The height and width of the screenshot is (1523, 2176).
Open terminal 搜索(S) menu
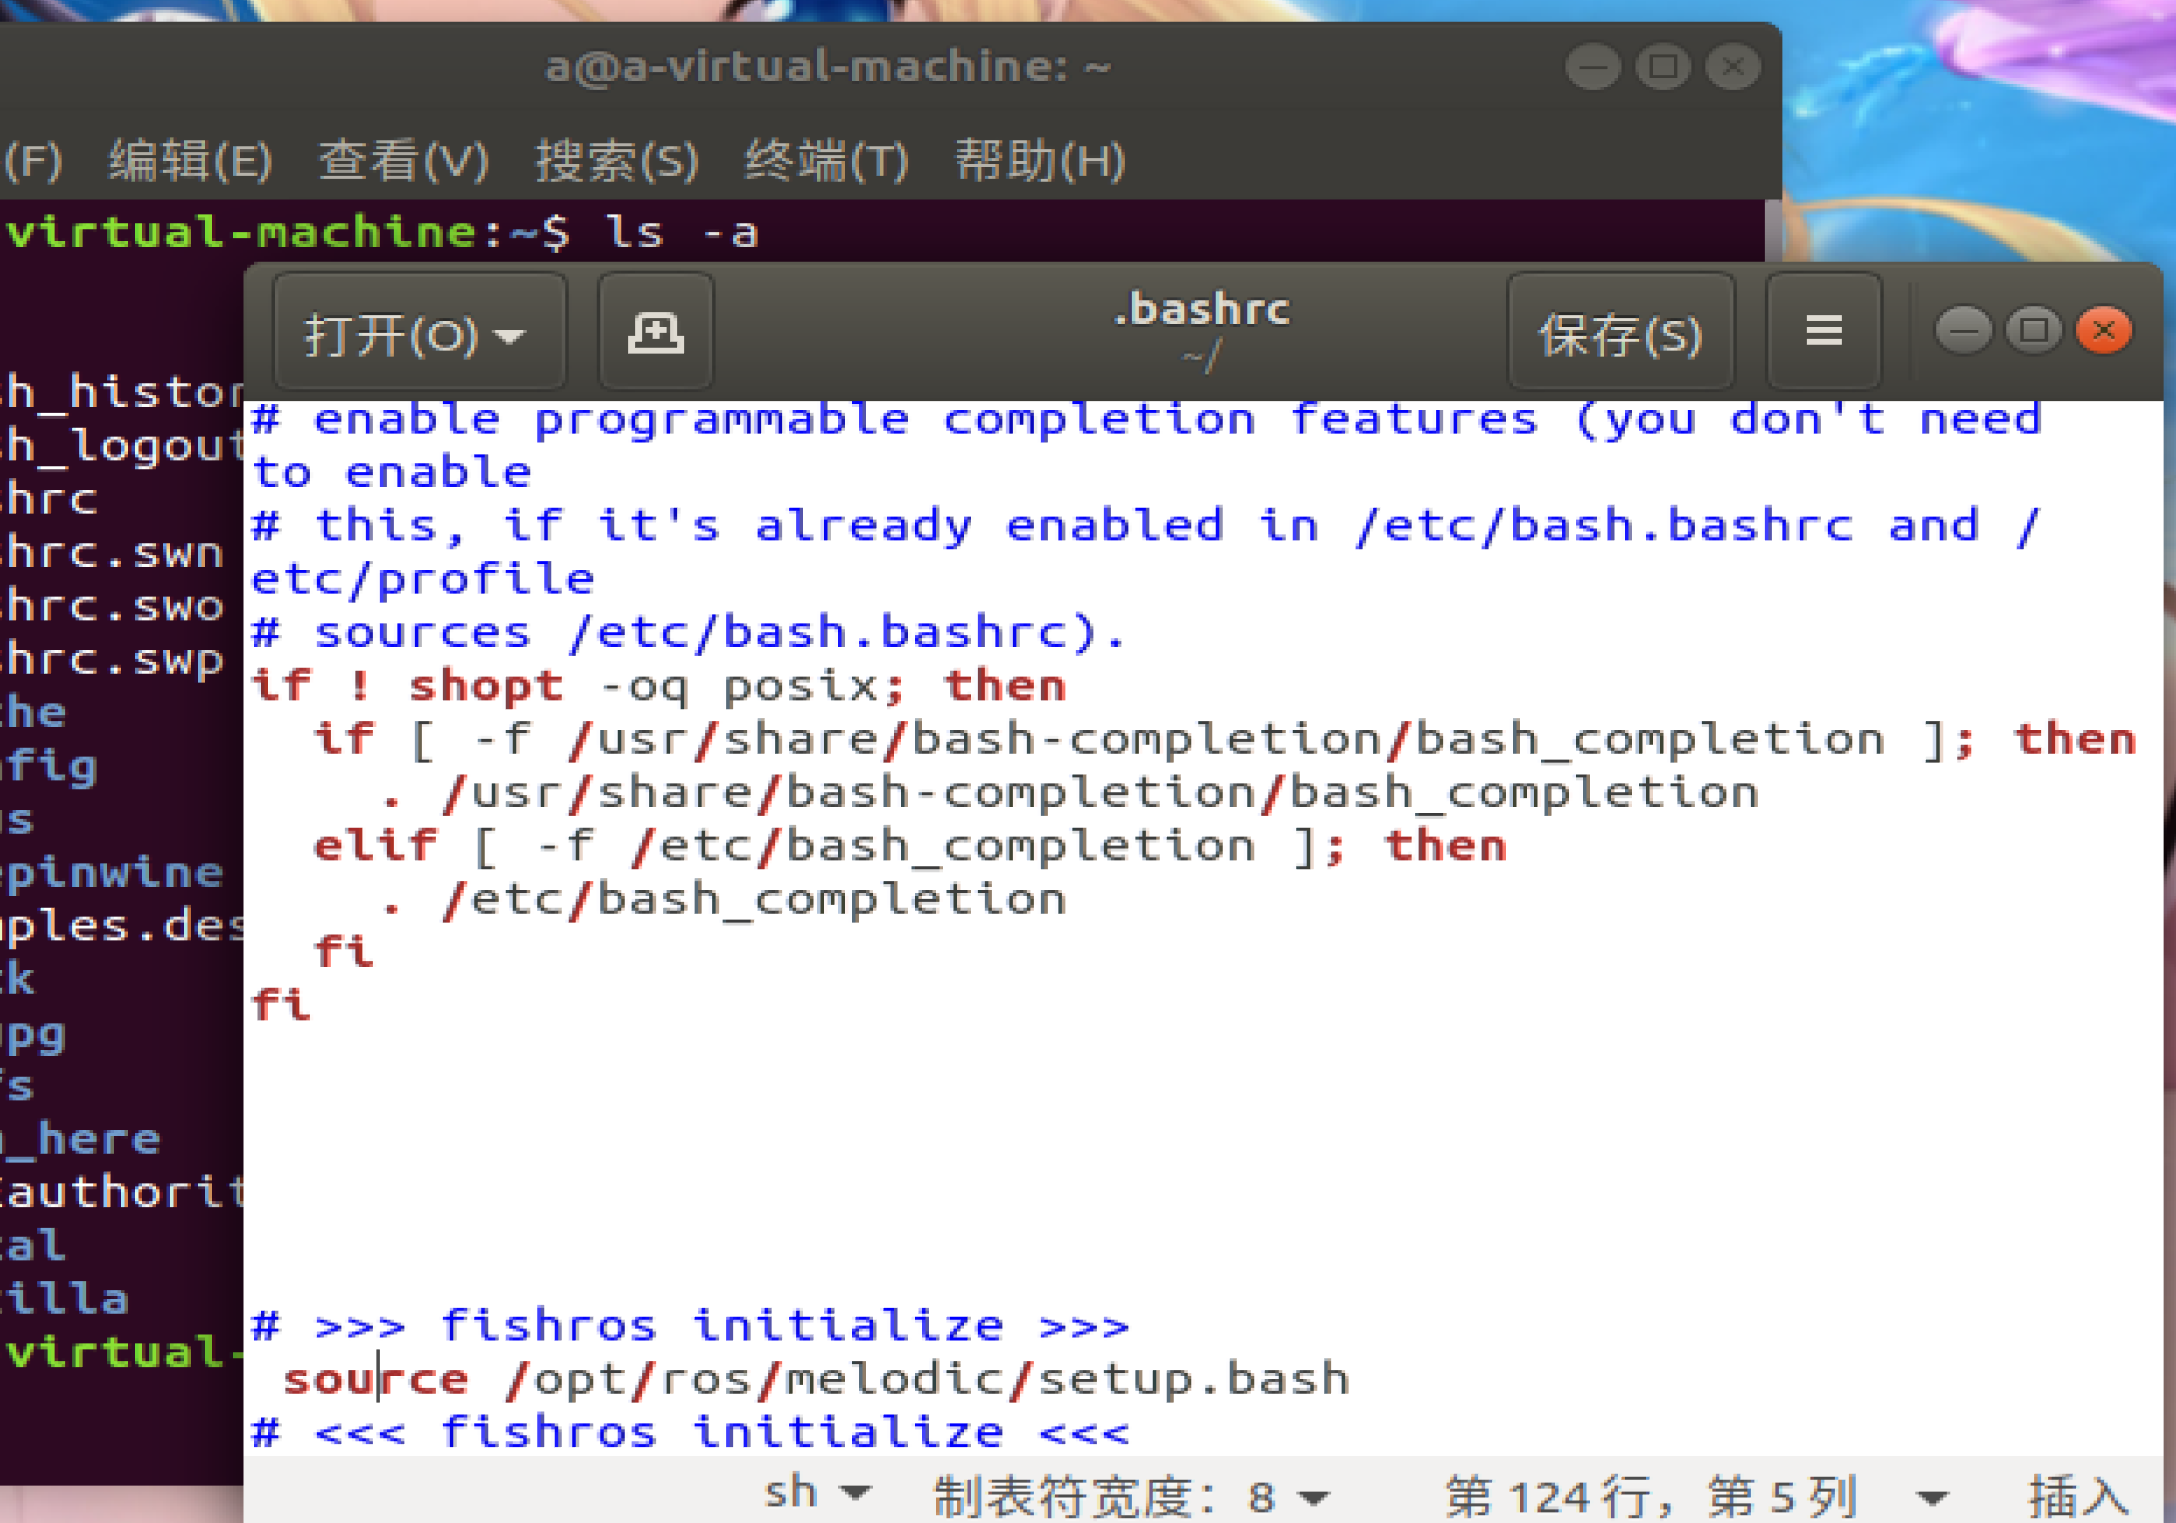(616, 160)
